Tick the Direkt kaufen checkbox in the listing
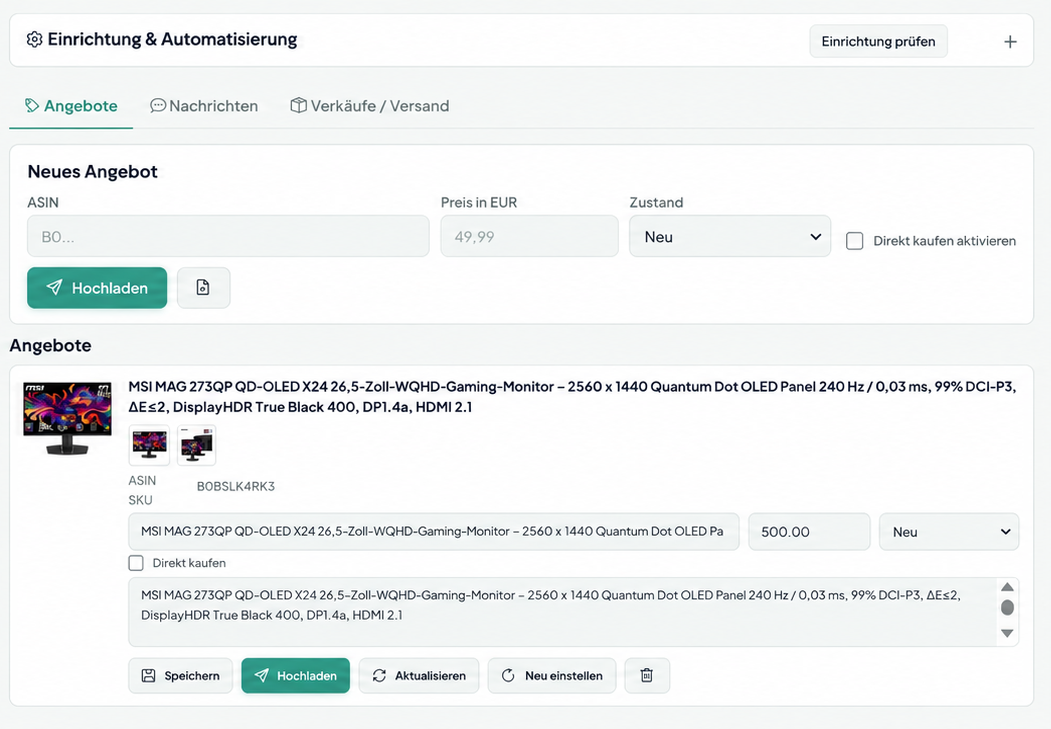Screen dimensions: 1051x729 pos(136,563)
